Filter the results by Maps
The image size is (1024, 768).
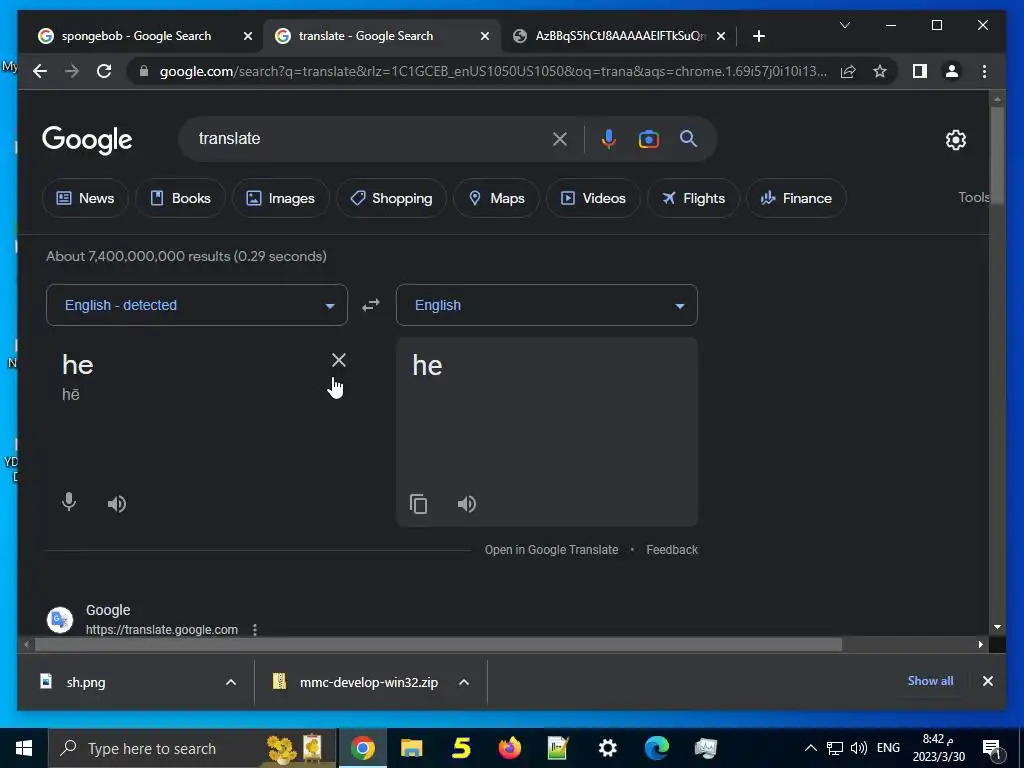[x=496, y=198]
